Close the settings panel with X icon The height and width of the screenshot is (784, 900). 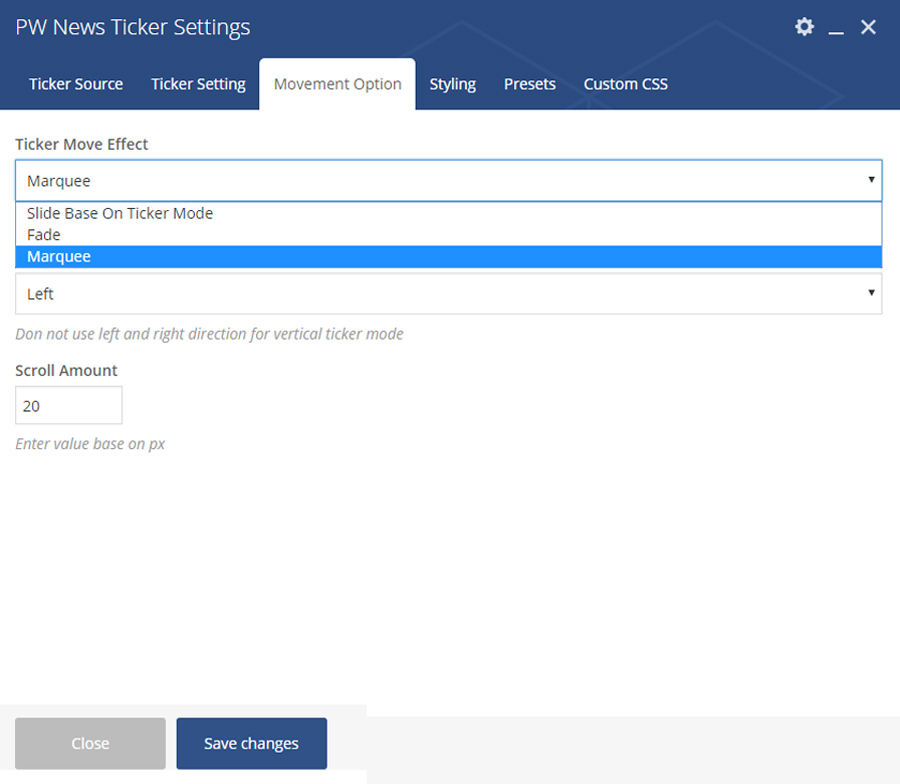click(x=868, y=27)
